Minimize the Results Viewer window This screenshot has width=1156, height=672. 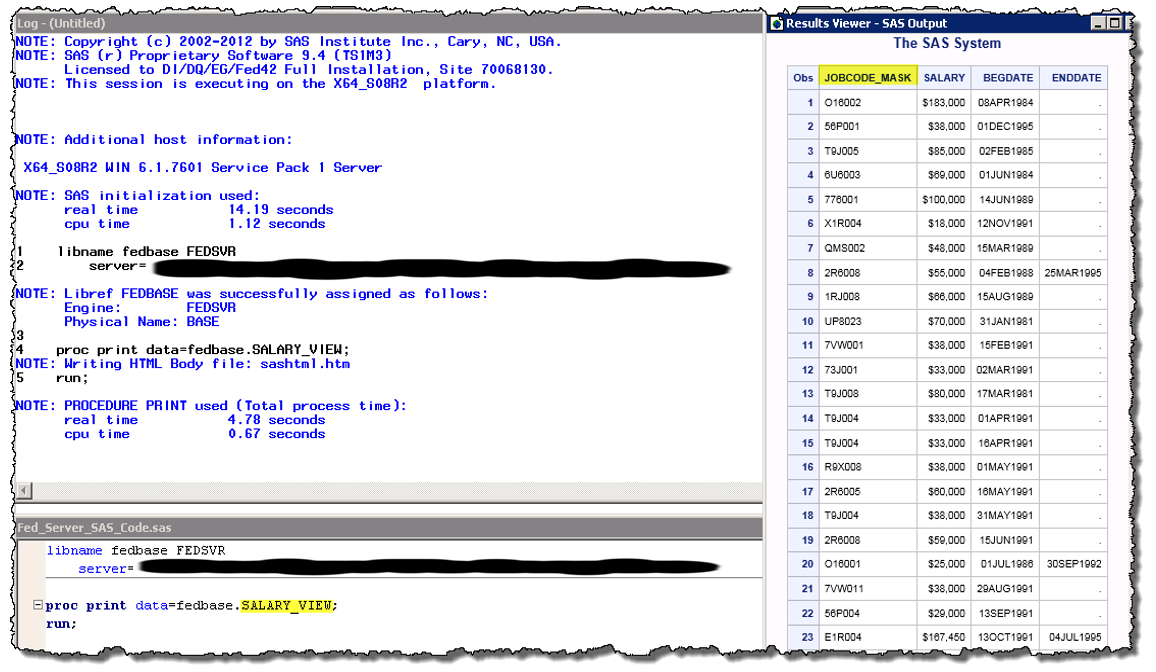point(1099,23)
